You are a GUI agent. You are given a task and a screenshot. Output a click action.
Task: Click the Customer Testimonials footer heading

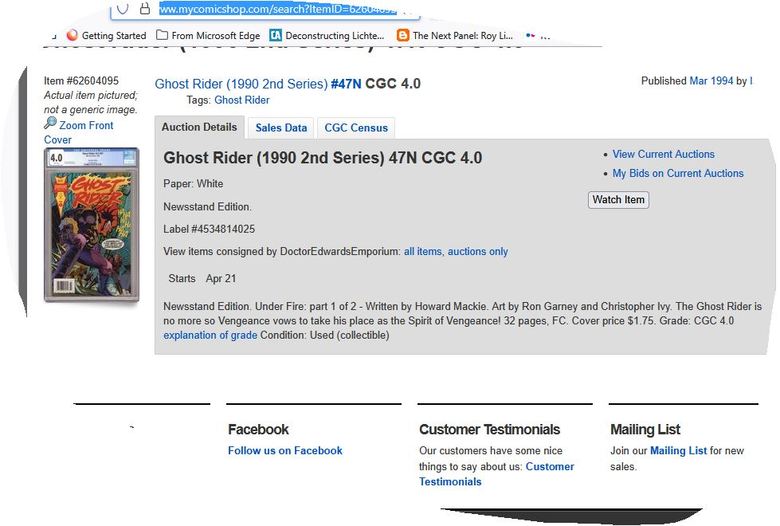point(489,429)
